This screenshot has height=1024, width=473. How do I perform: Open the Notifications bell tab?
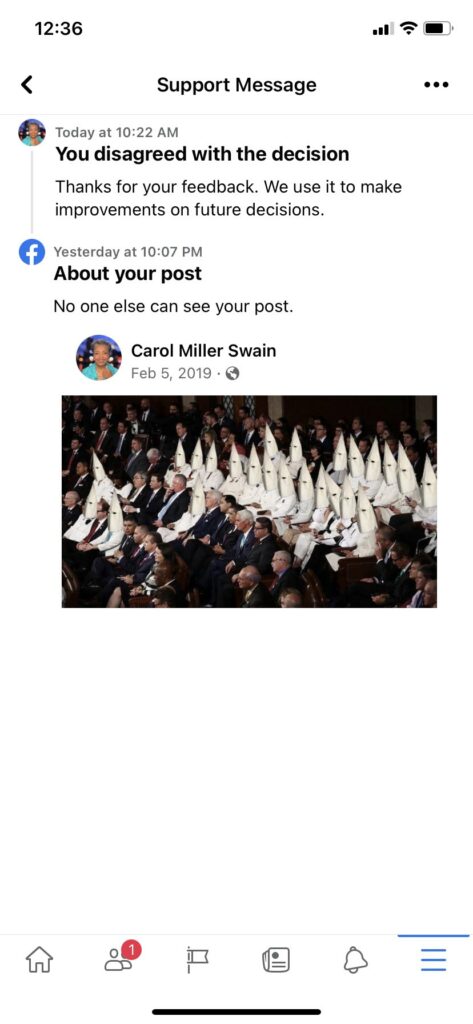pyautogui.click(x=355, y=959)
